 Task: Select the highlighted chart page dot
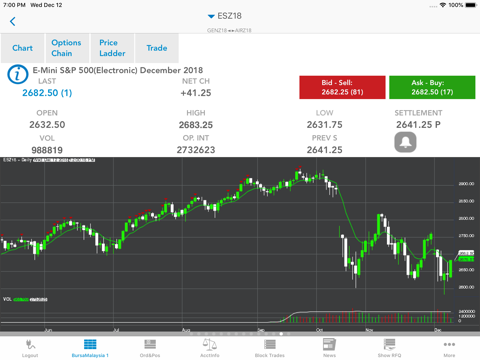click(x=281, y=334)
